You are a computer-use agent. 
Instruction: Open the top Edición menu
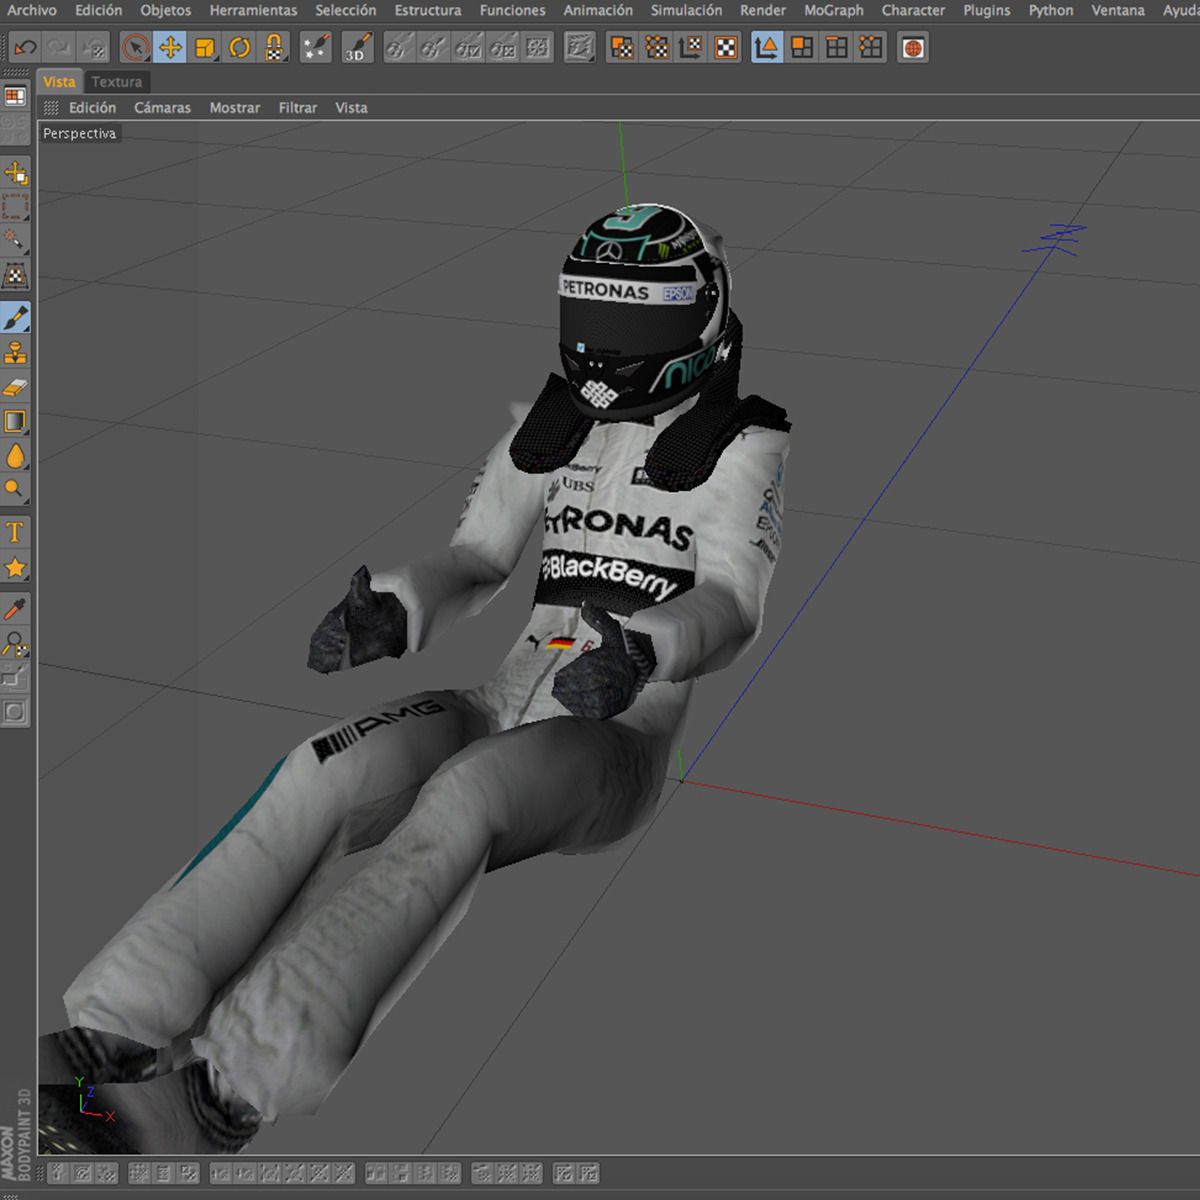[98, 10]
